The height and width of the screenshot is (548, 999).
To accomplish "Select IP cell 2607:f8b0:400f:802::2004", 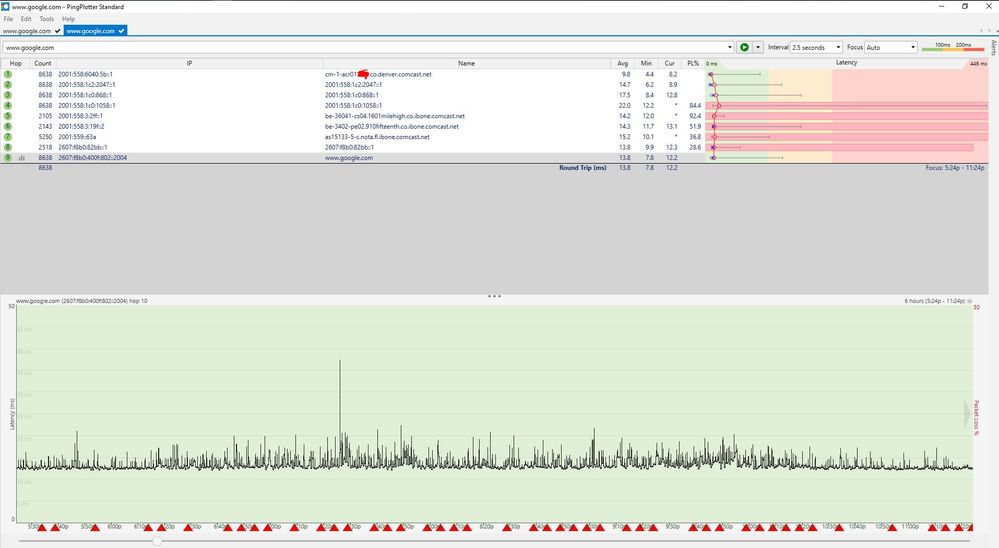I will coord(92,157).
